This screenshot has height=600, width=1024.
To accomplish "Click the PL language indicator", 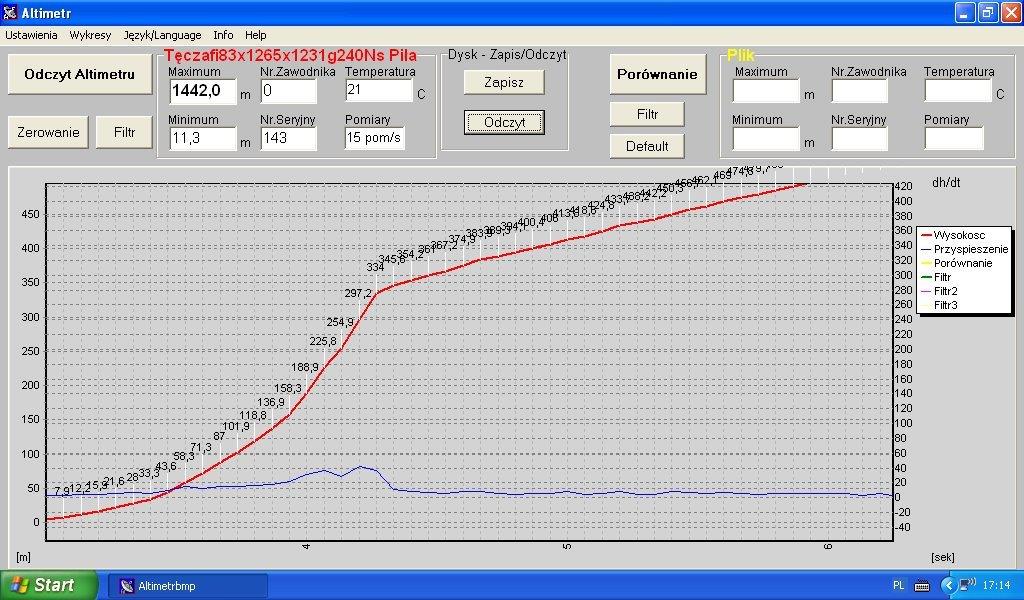I will [897, 585].
